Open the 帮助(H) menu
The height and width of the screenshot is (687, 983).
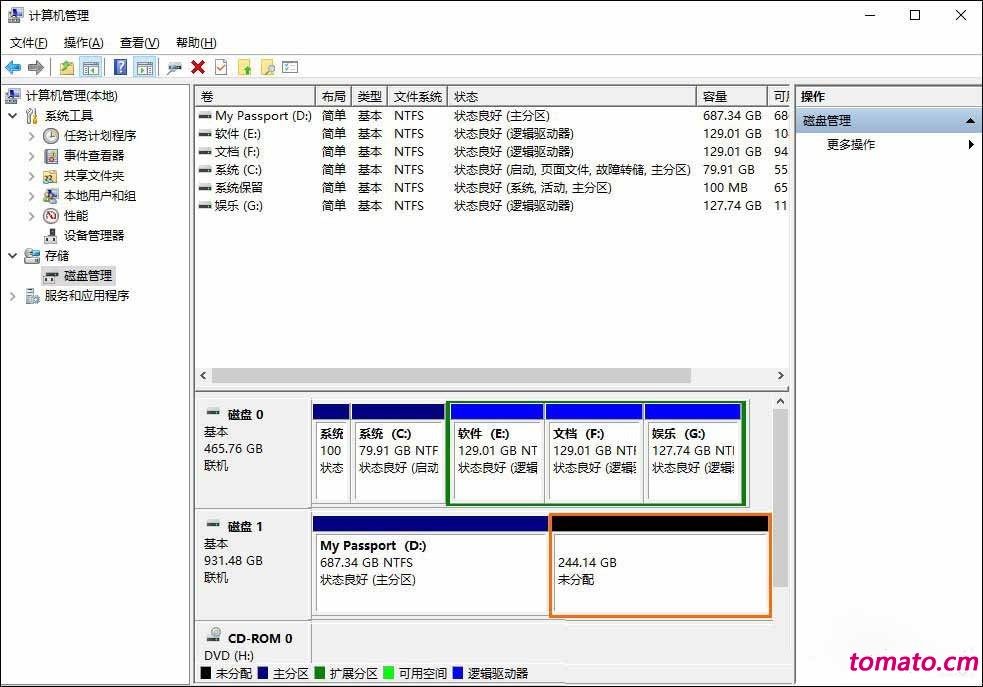(196, 43)
